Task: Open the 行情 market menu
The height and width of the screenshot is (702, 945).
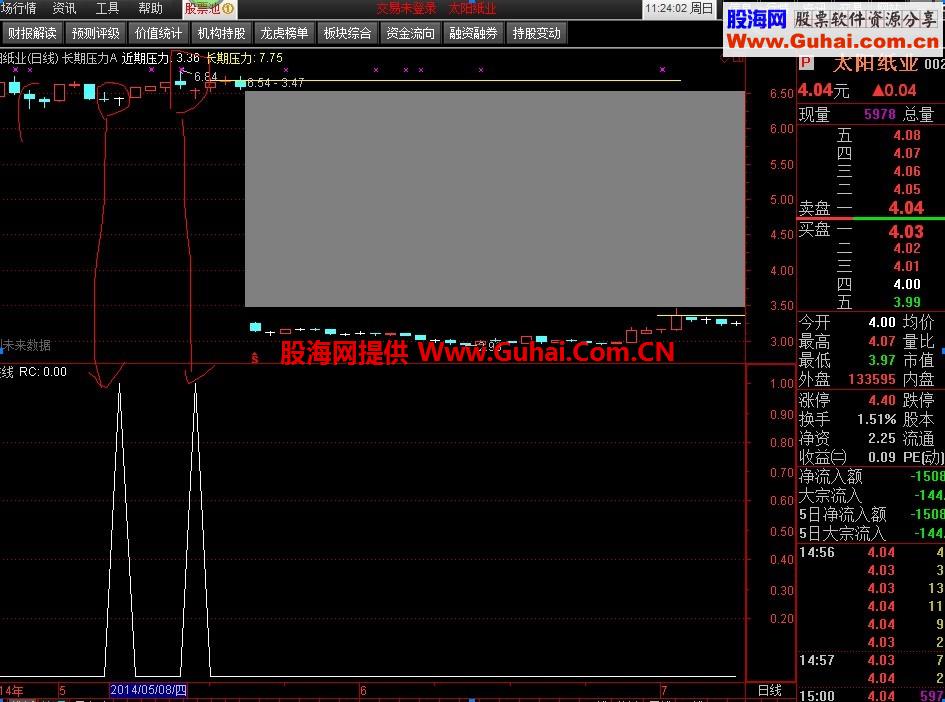Action: point(18,8)
